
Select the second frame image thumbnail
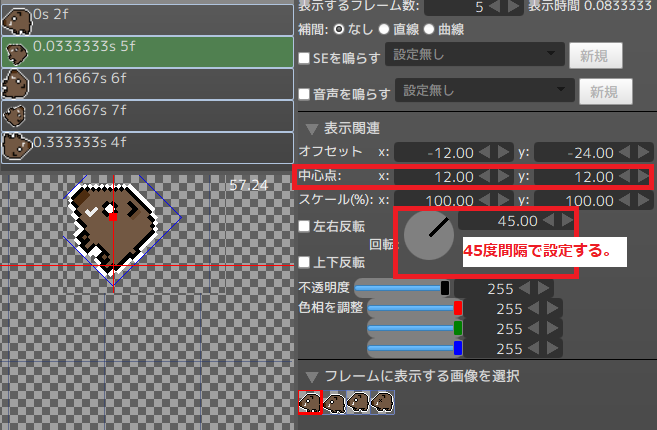334,402
